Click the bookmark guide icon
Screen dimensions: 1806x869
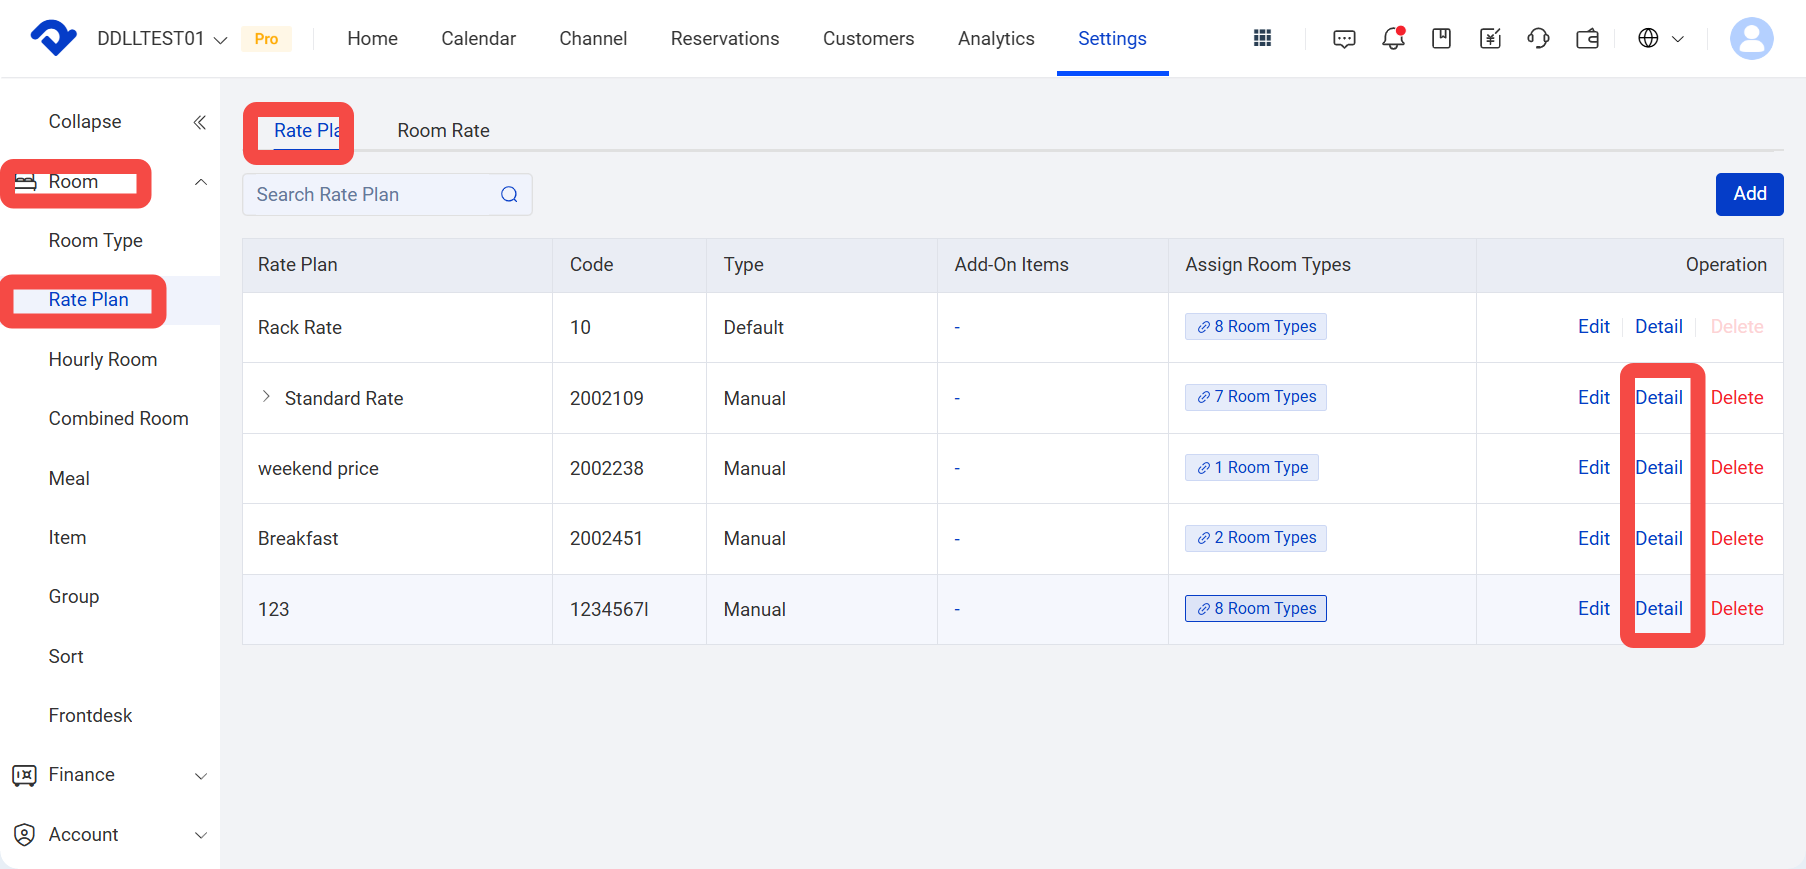(1441, 38)
